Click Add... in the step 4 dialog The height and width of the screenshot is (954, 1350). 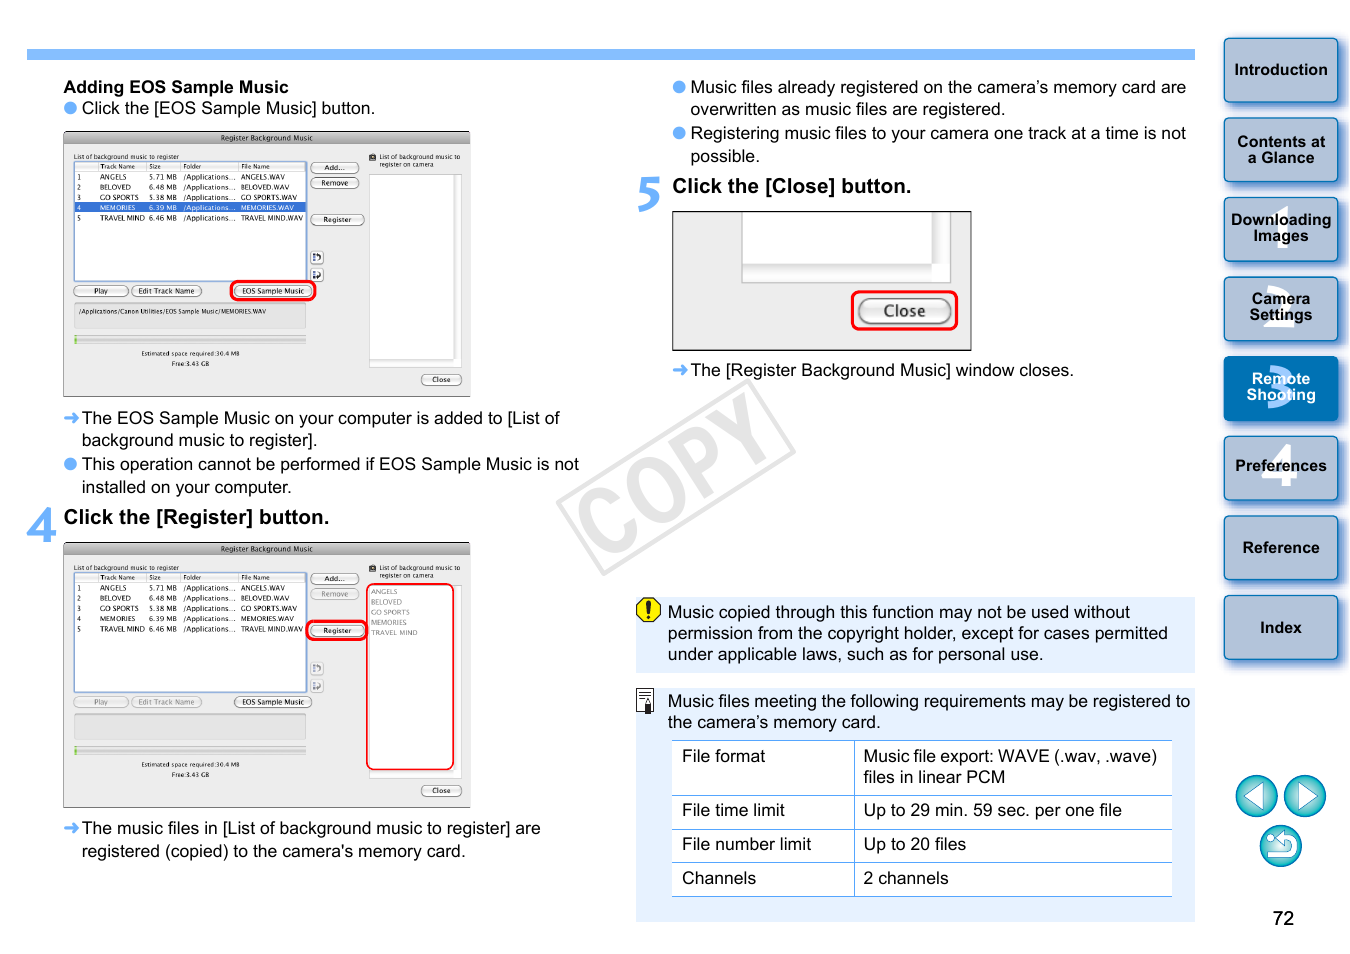click(x=334, y=579)
